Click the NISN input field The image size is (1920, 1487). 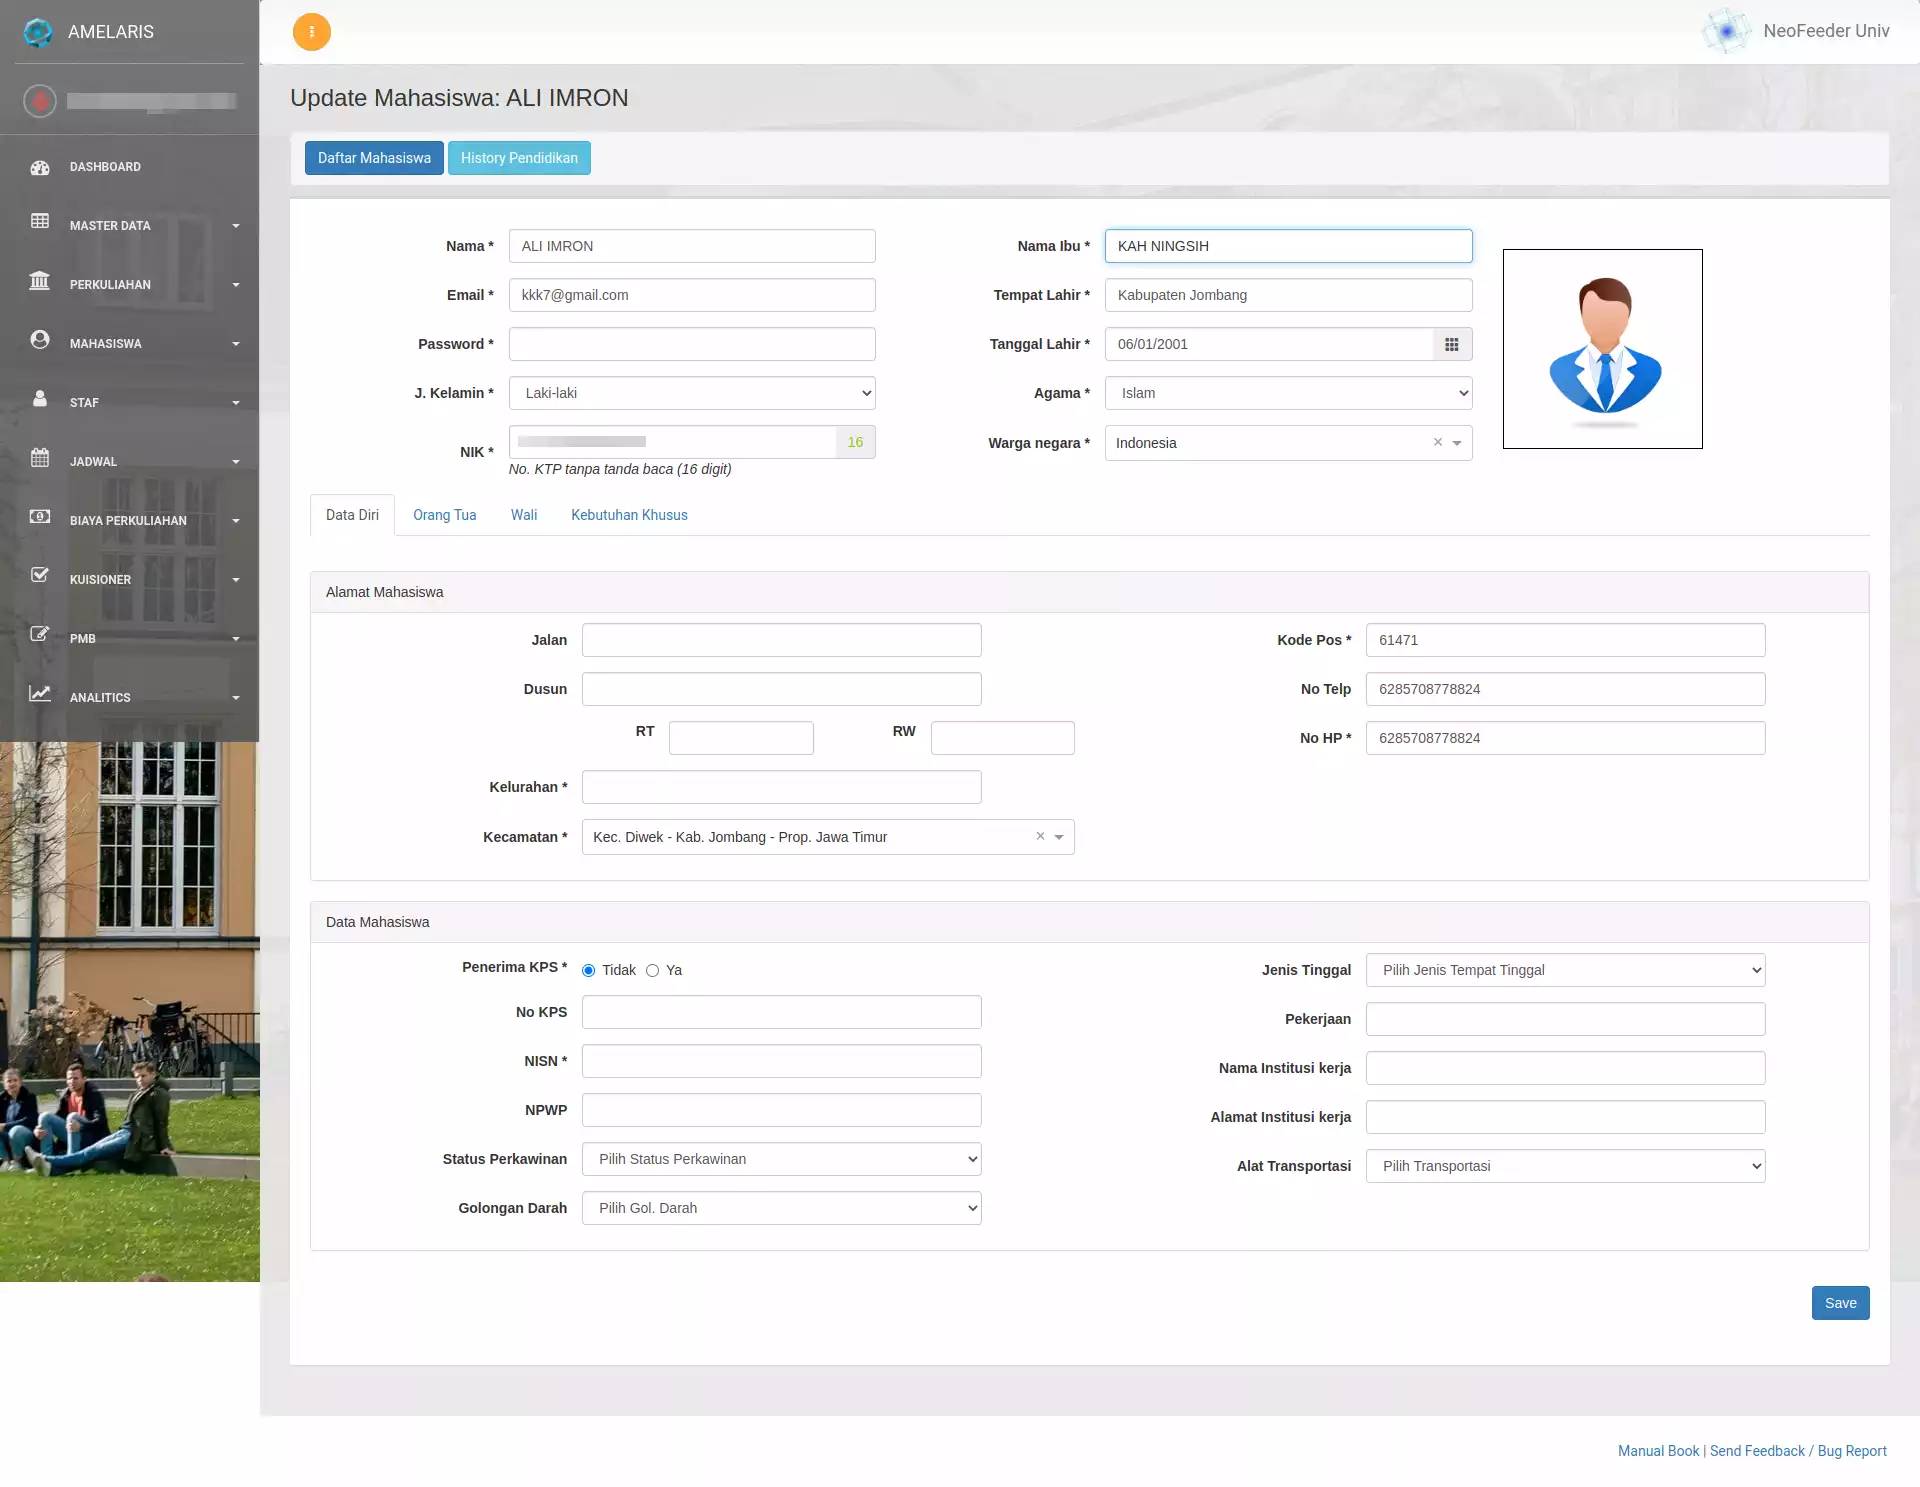tap(781, 1061)
